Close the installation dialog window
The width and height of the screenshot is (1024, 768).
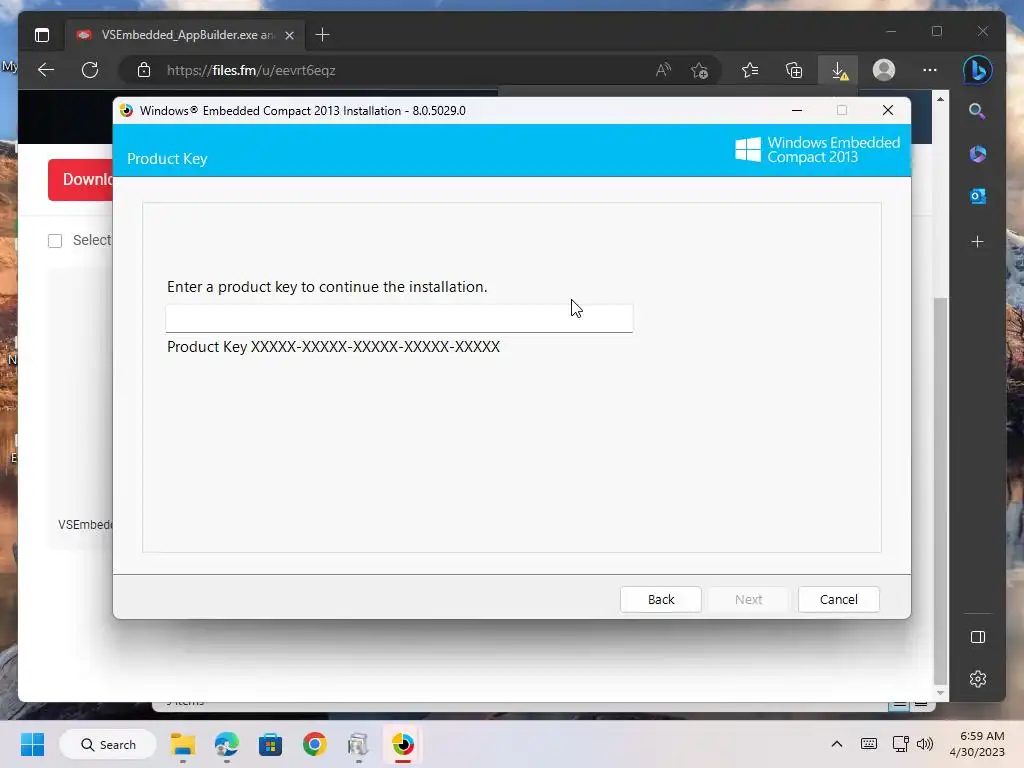(x=888, y=110)
